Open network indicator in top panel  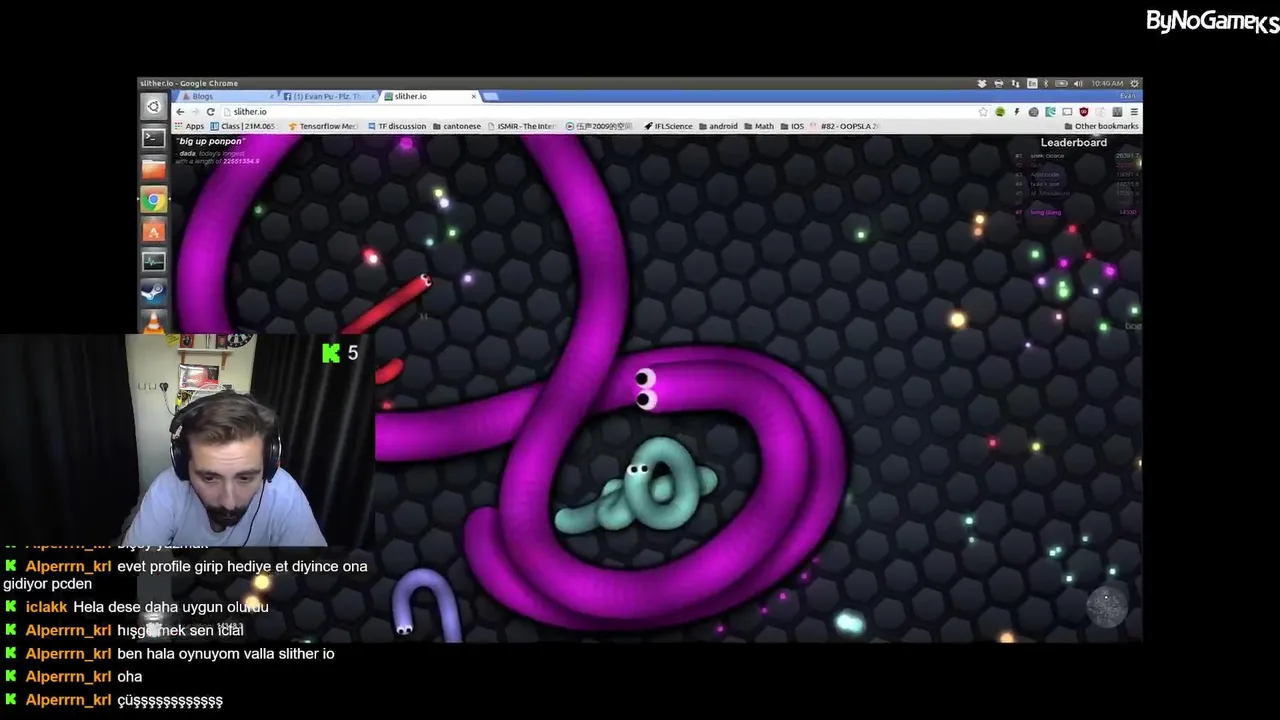coord(1015,83)
